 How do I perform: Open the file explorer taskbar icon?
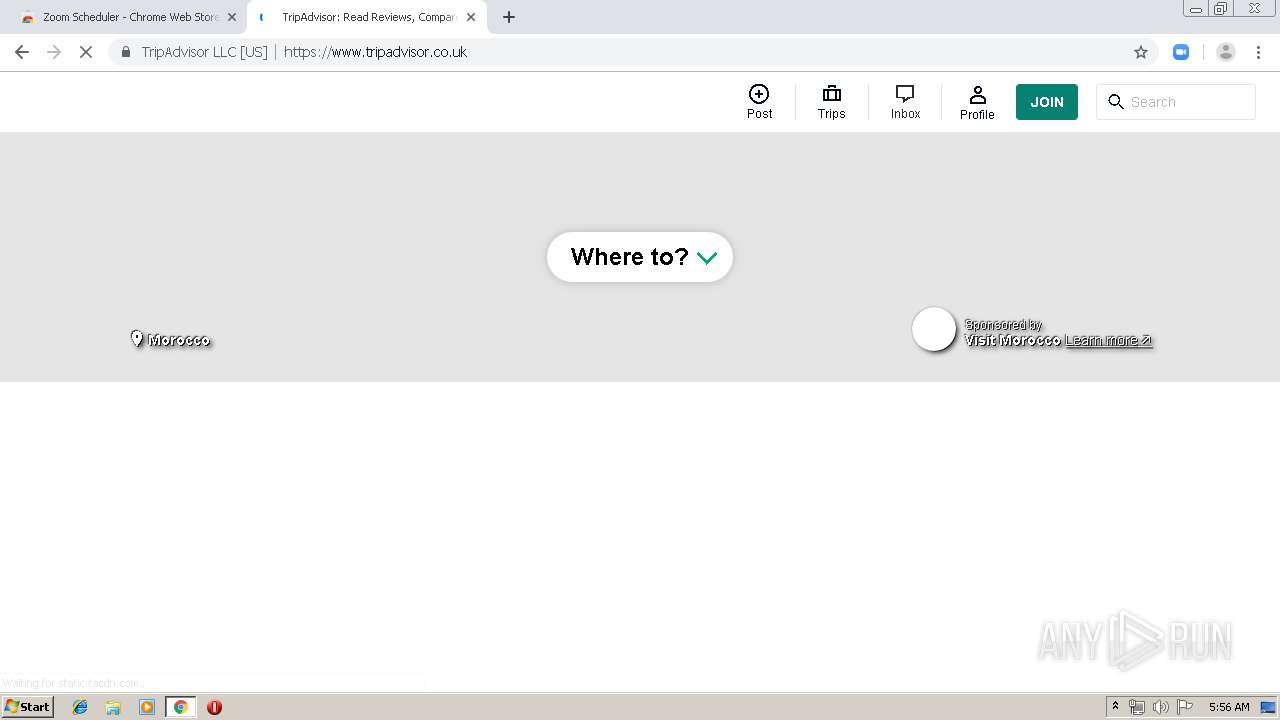(x=113, y=707)
